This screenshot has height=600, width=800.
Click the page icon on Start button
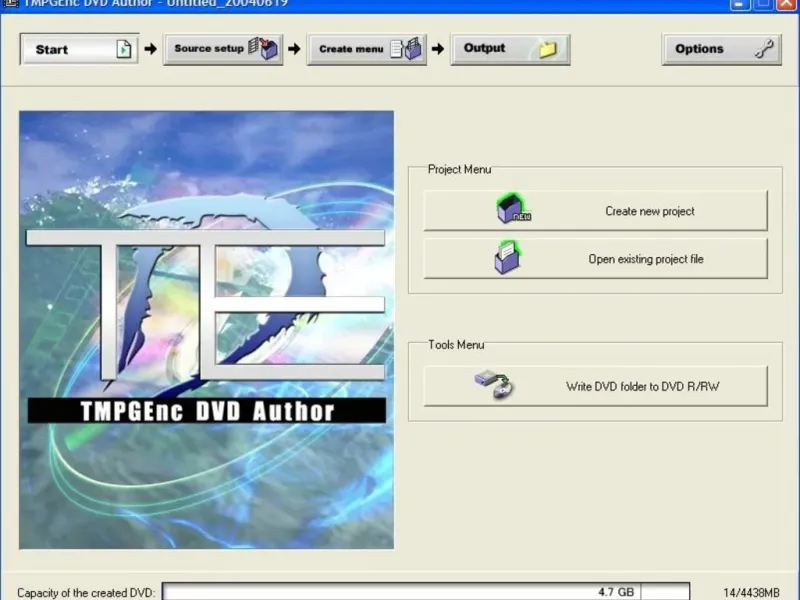tap(123, 49)
